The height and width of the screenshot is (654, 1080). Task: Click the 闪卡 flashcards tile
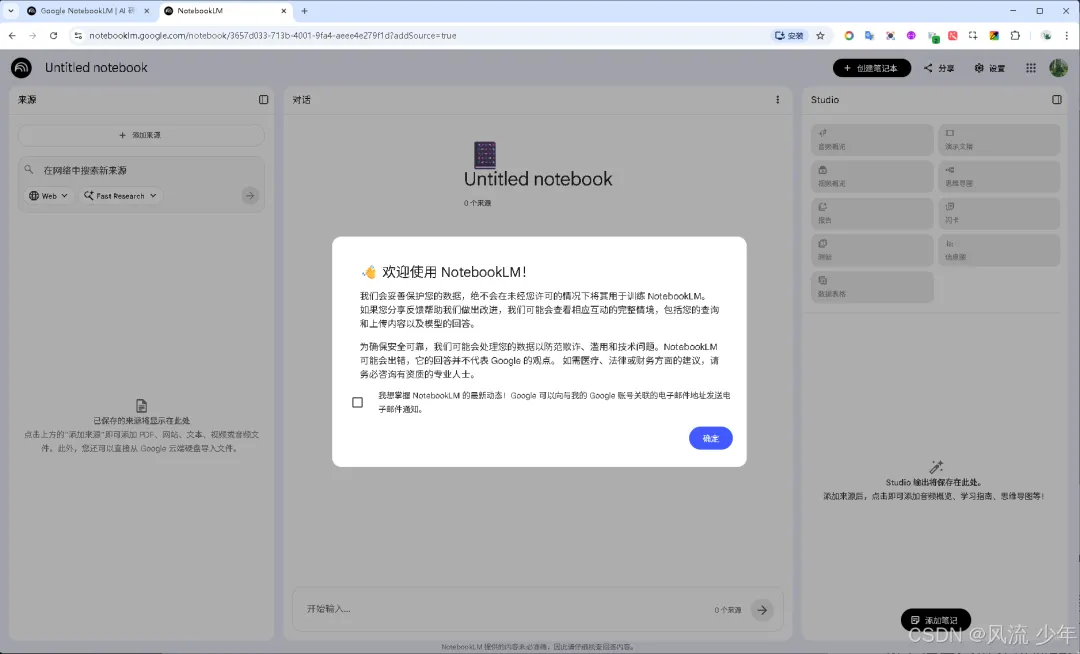tap(999, 213)
